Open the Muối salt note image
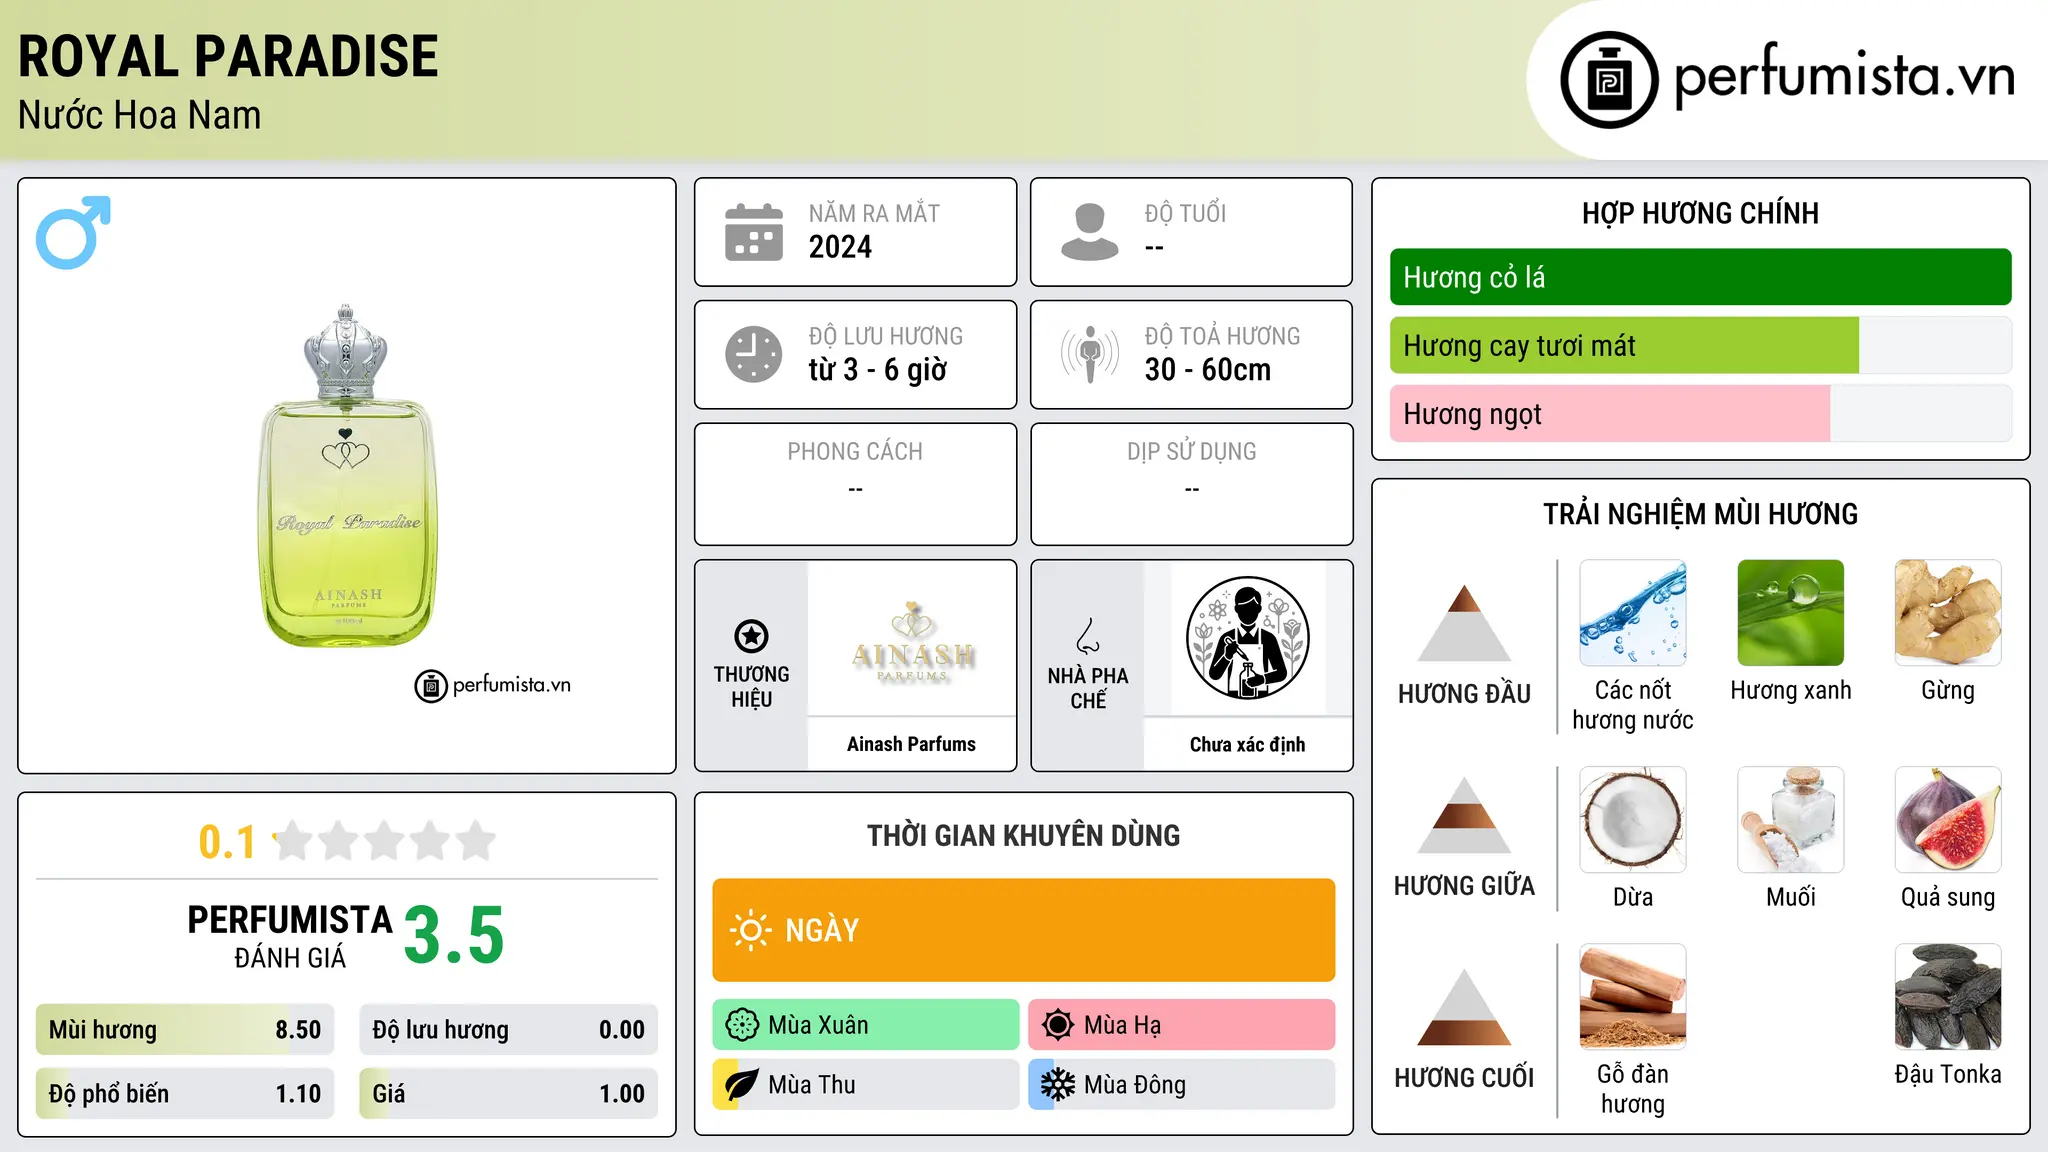This screenshot has height=1152, width=2048. [1791, 820]
